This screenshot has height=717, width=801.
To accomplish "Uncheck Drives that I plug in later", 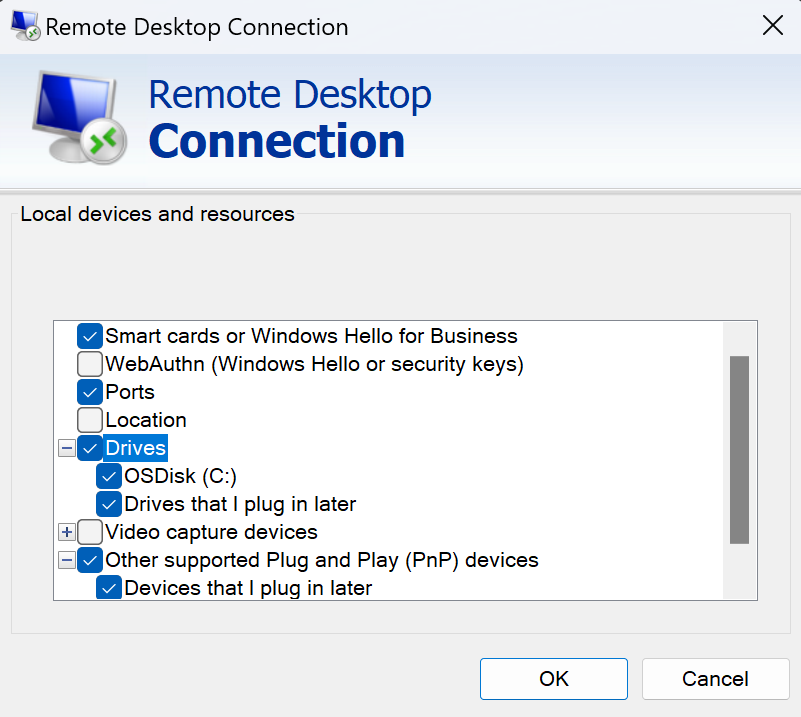I will [x=109, y=504].
